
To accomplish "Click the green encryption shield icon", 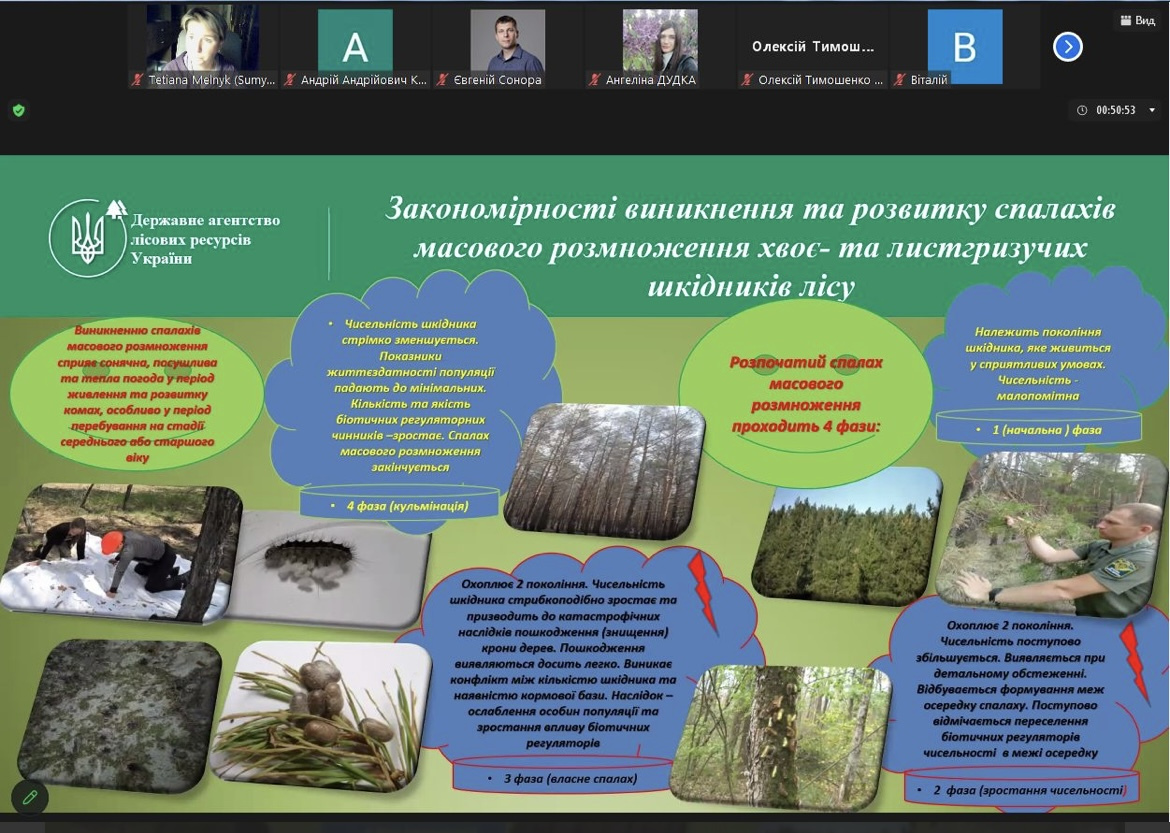I will [x=18, y=110].
